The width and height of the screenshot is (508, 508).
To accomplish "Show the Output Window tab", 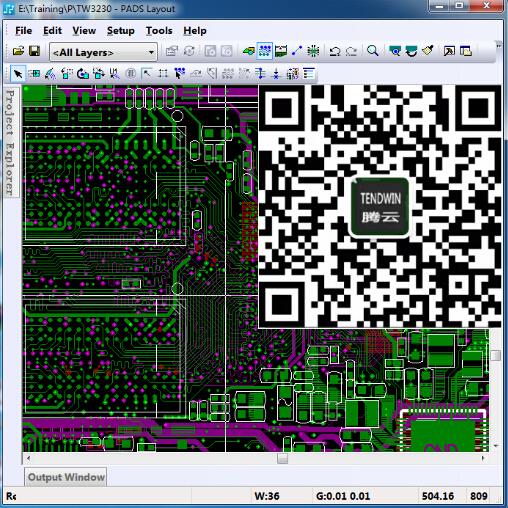I will (x=66, y=477).
